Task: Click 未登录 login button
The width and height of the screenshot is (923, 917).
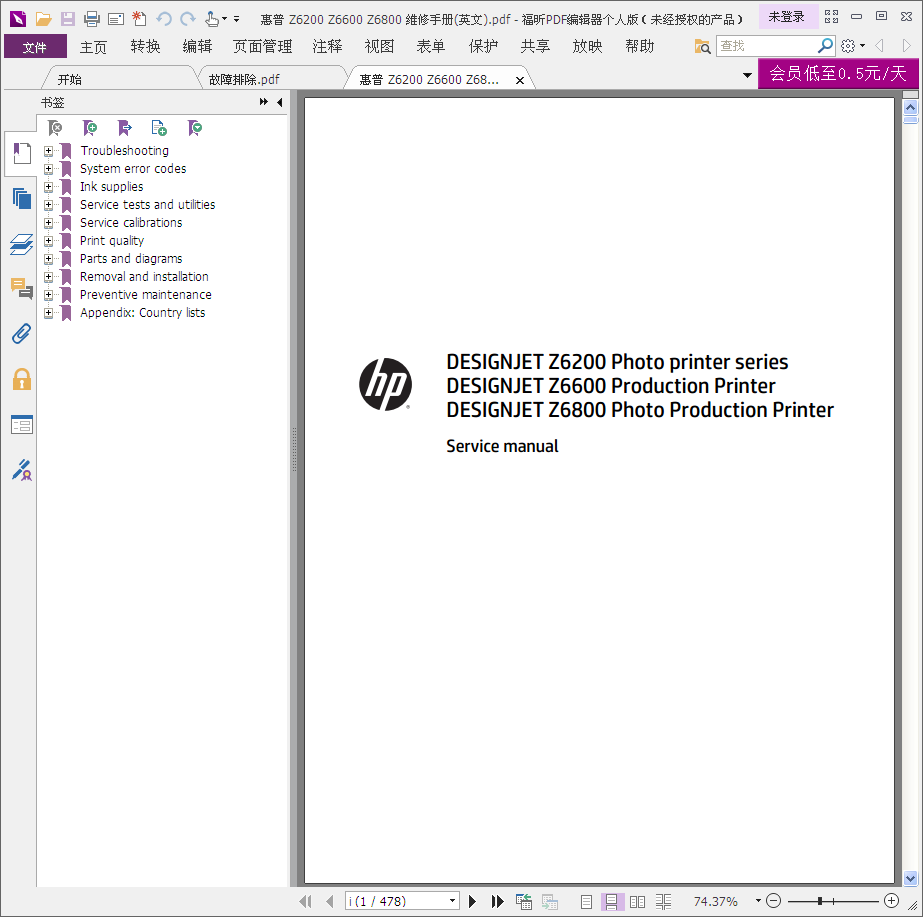Action: pyautogui.click(x=787, y=17)
